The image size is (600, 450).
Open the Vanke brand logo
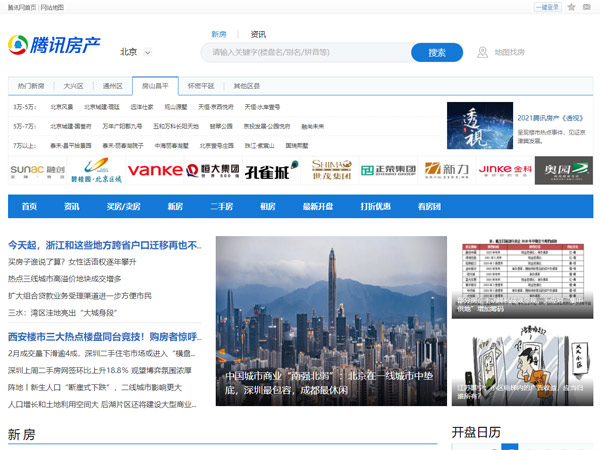[155, 170]
